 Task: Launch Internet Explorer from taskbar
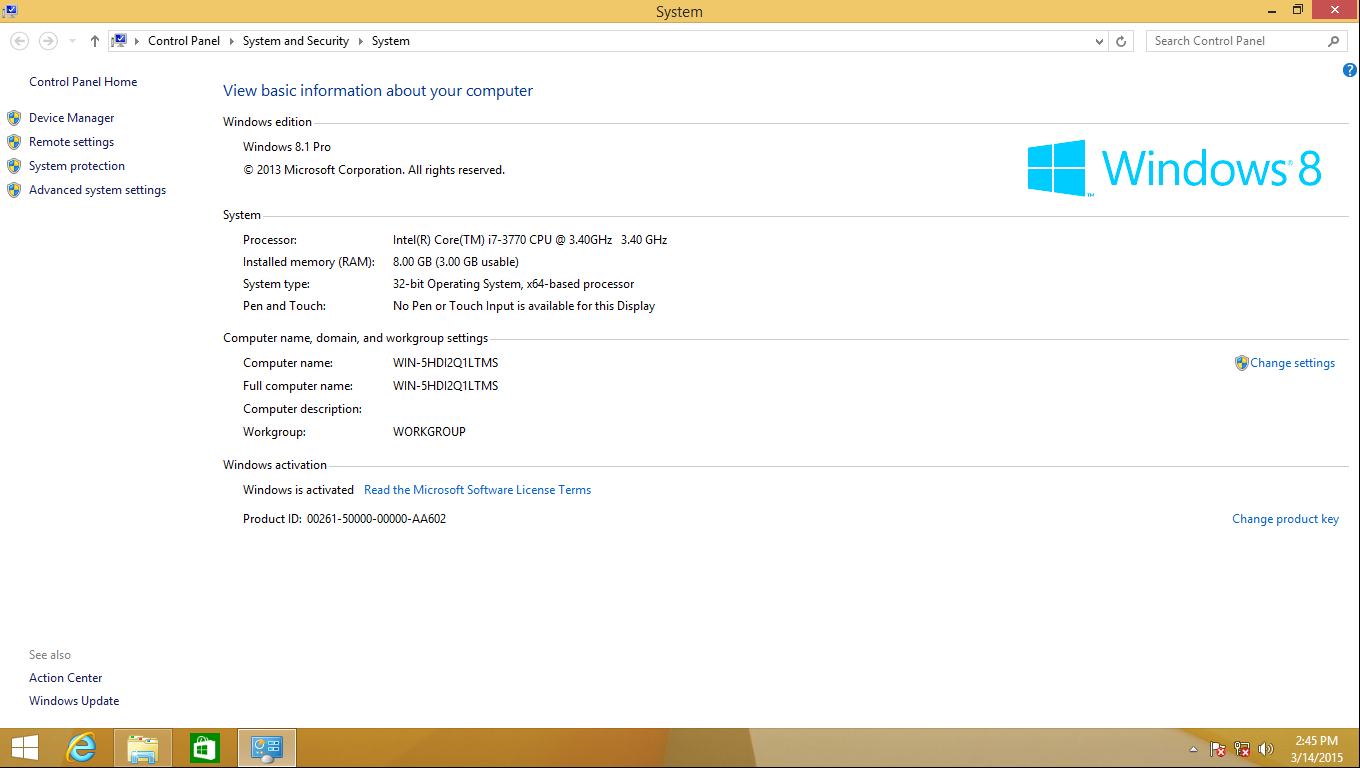click(x=81, y=748)
